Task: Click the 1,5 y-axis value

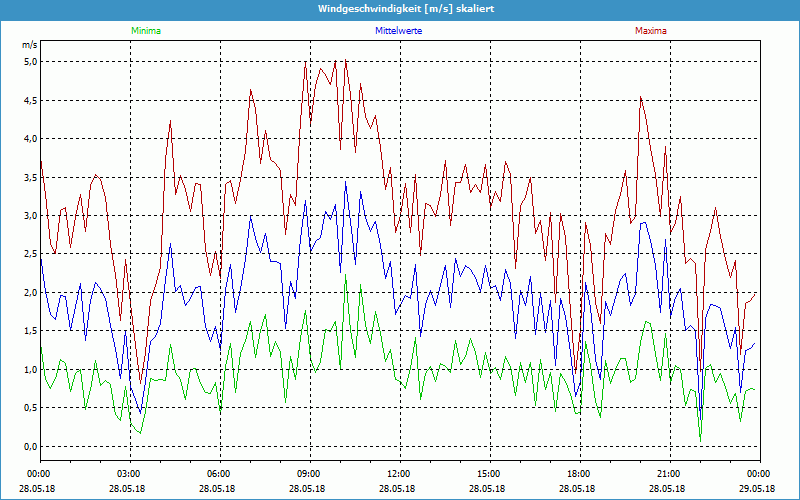Action: [31, 331]
